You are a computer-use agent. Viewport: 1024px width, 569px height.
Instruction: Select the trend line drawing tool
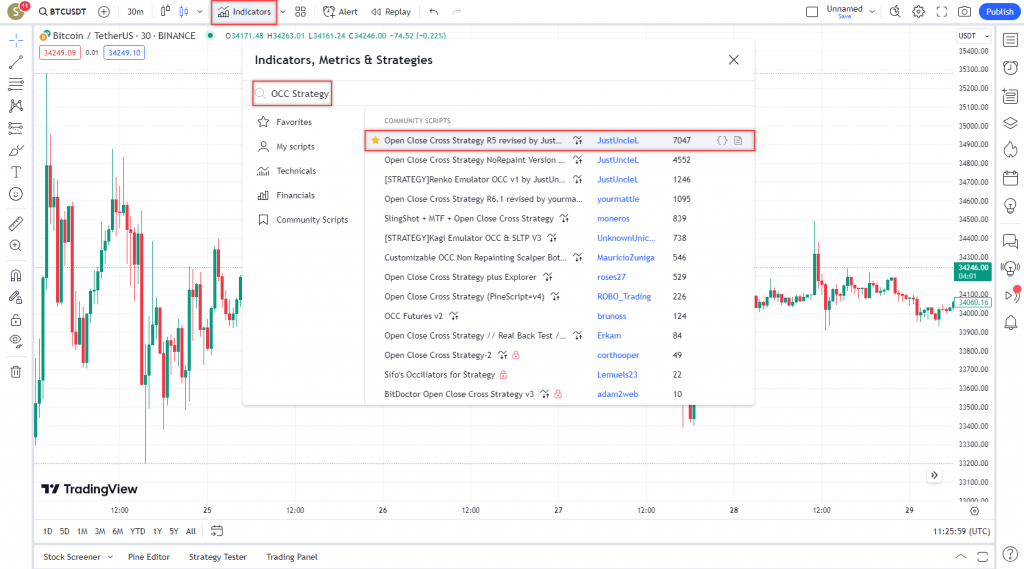coord(16,62)
